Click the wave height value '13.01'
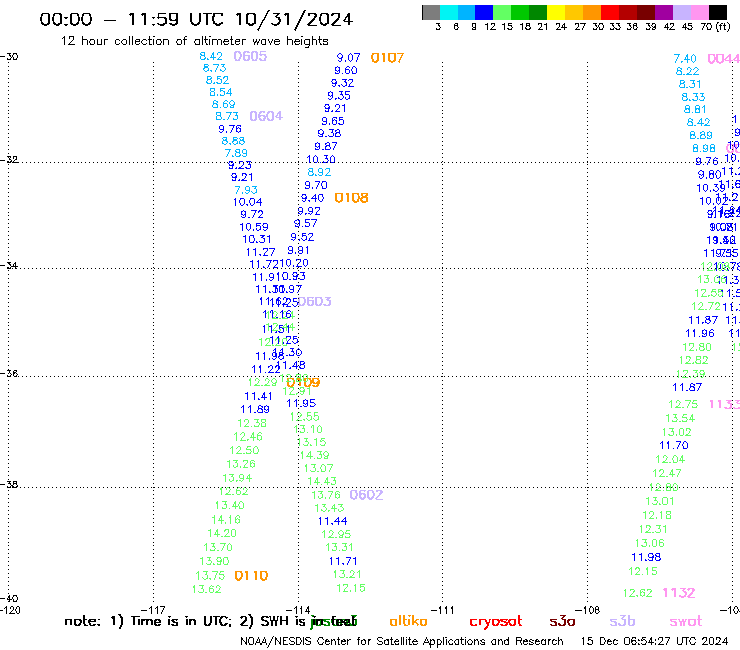The height and width of the screenshot is (650, 740). (x=660, y=501)
